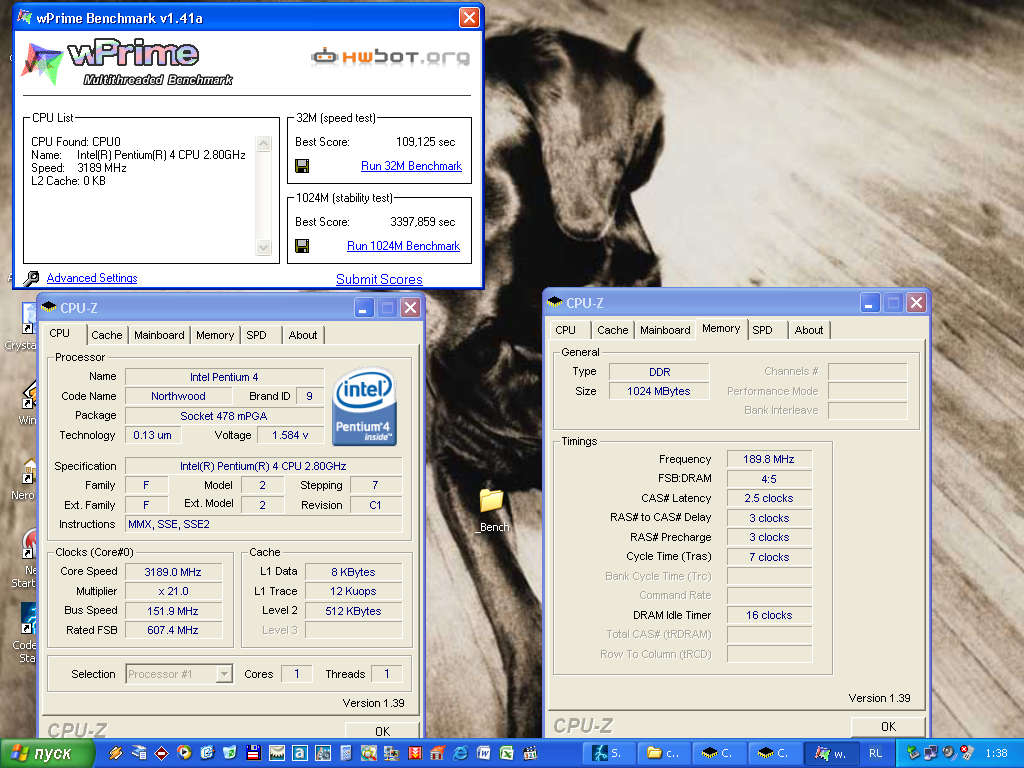Launch the calculator quick launch icon
This screenshot has width=1024, height=768.
[x=346, y=753]
